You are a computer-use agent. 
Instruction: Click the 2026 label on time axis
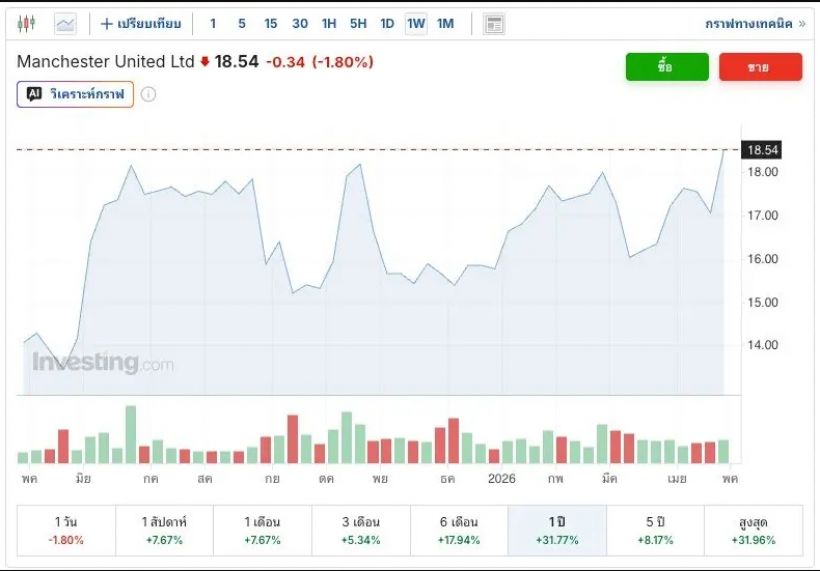(502, 478)
